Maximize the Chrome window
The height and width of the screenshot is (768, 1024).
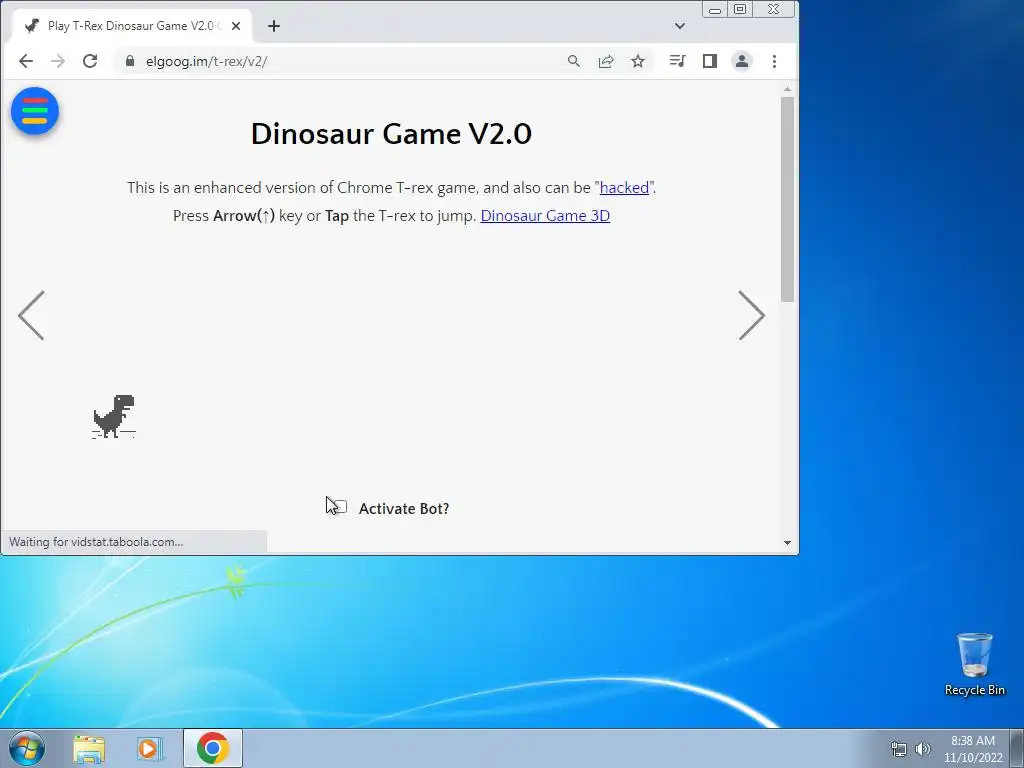point(740,9)
